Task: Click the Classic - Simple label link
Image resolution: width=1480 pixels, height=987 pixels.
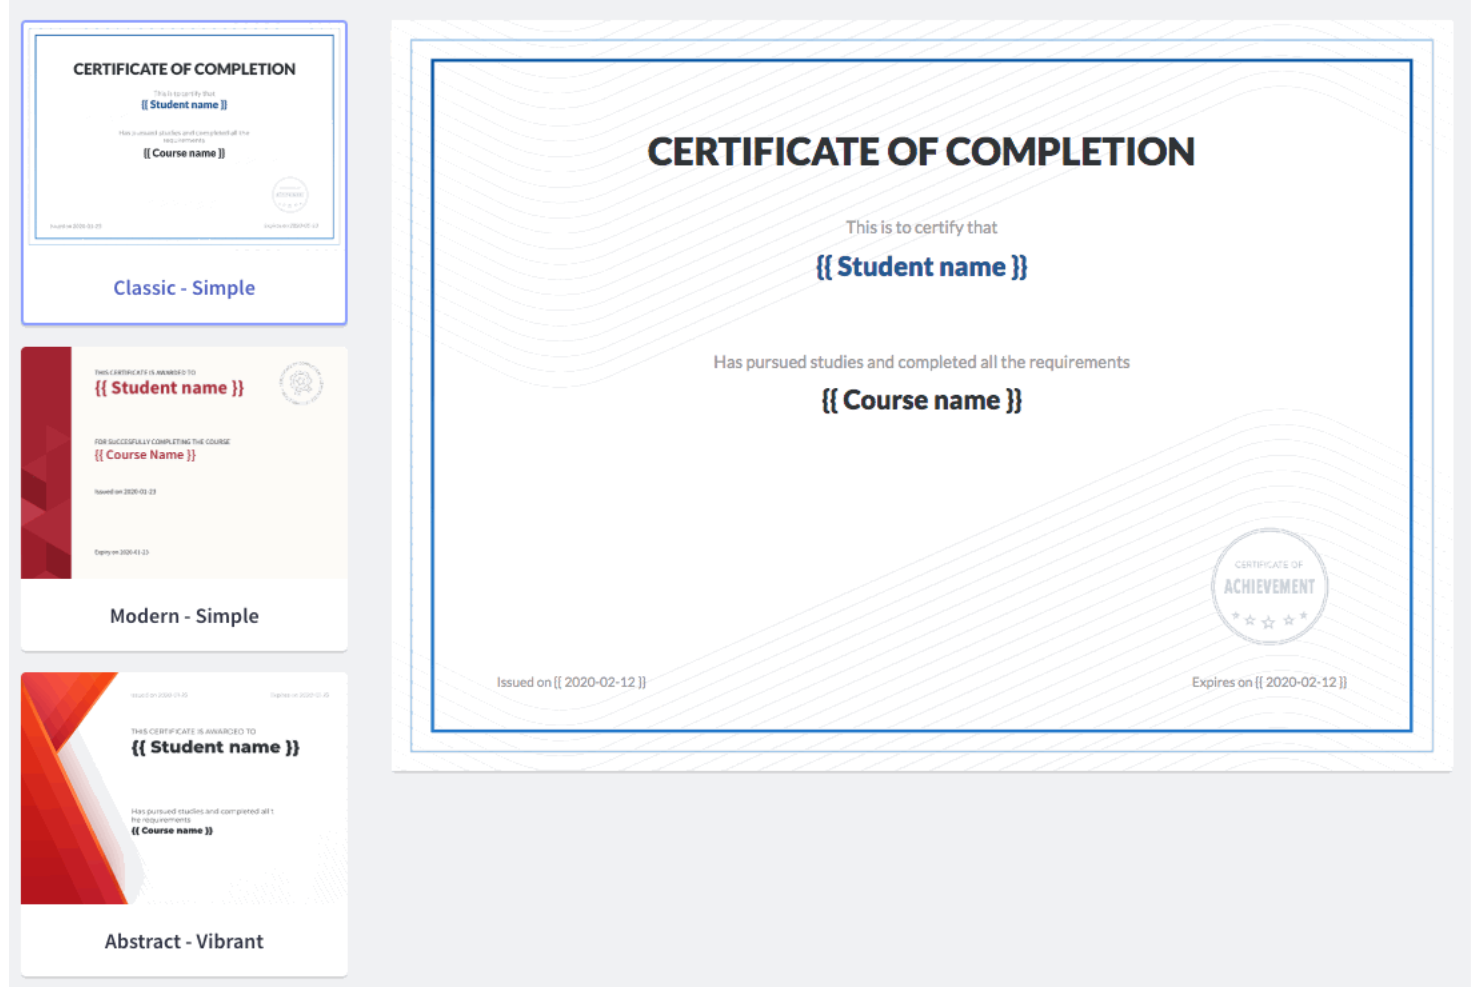Action: pyautogui.click(x=184, y=287)
